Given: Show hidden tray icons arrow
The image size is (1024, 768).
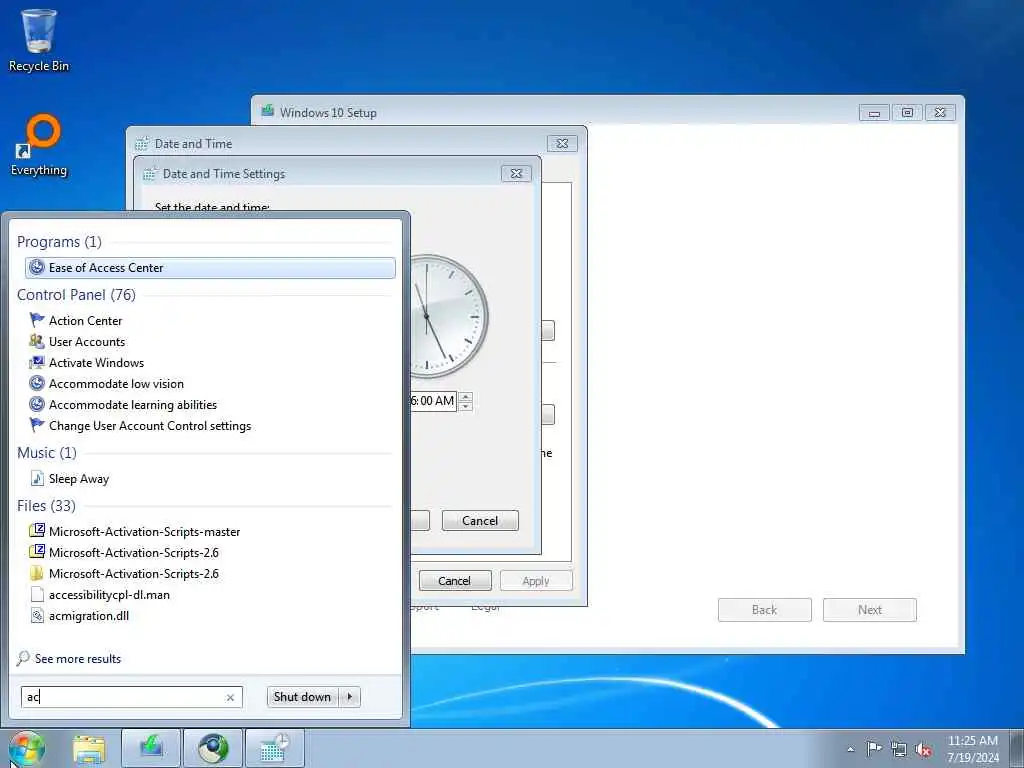Looking at the screenshot, I should point(850,749).
